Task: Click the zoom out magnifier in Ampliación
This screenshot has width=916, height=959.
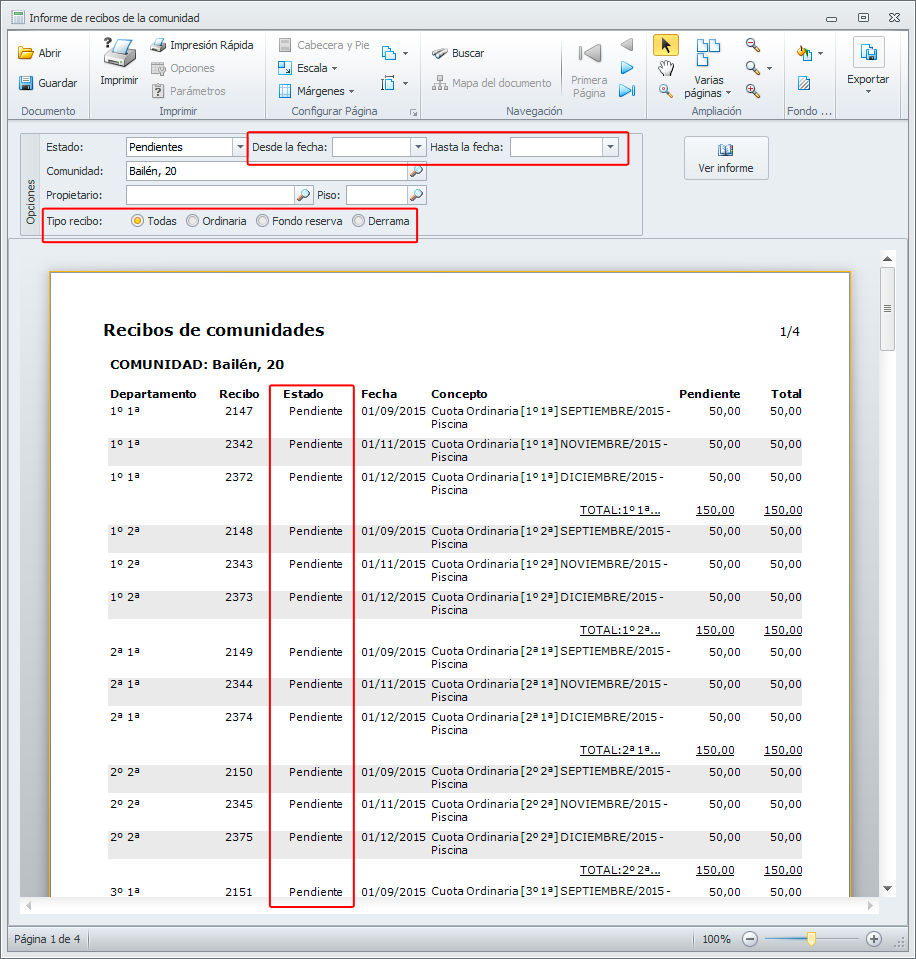Action: [753, 45]
